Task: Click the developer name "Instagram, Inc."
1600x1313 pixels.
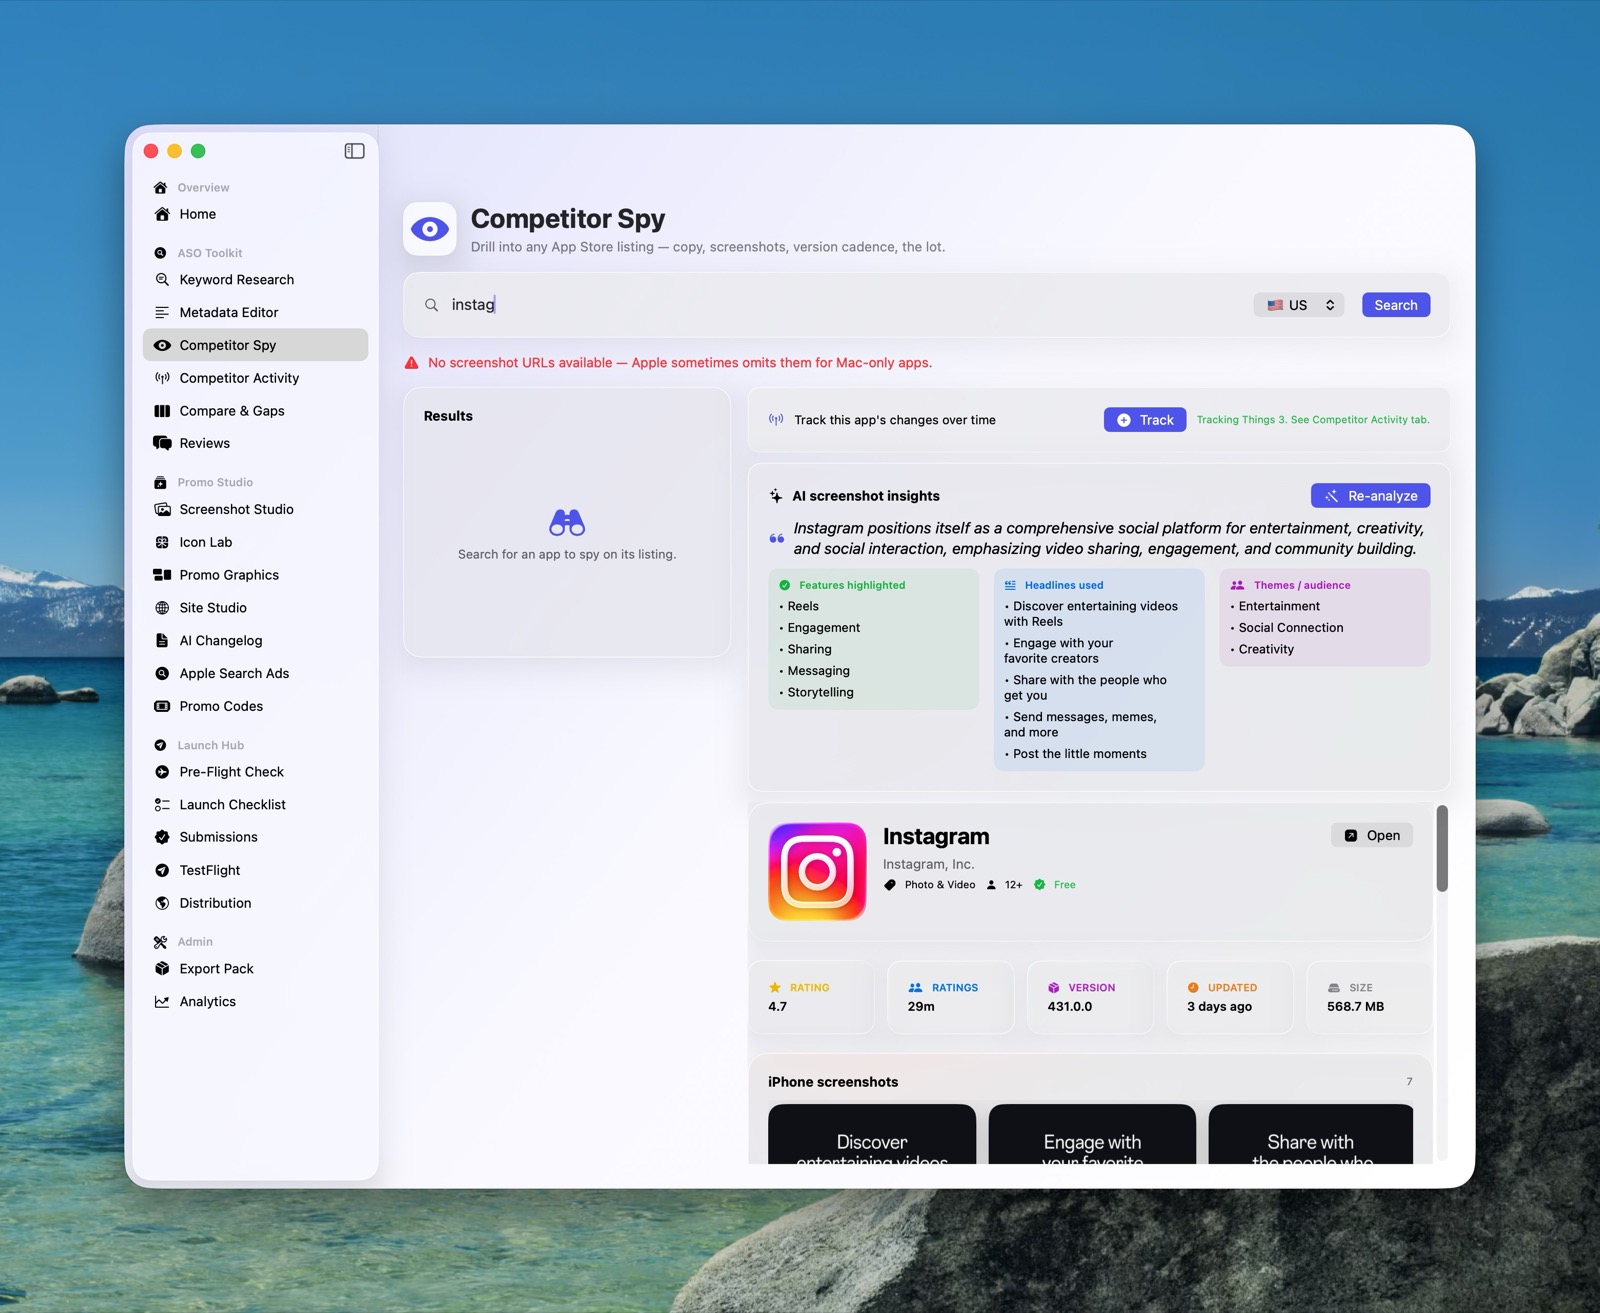Action: pos(928,864)
